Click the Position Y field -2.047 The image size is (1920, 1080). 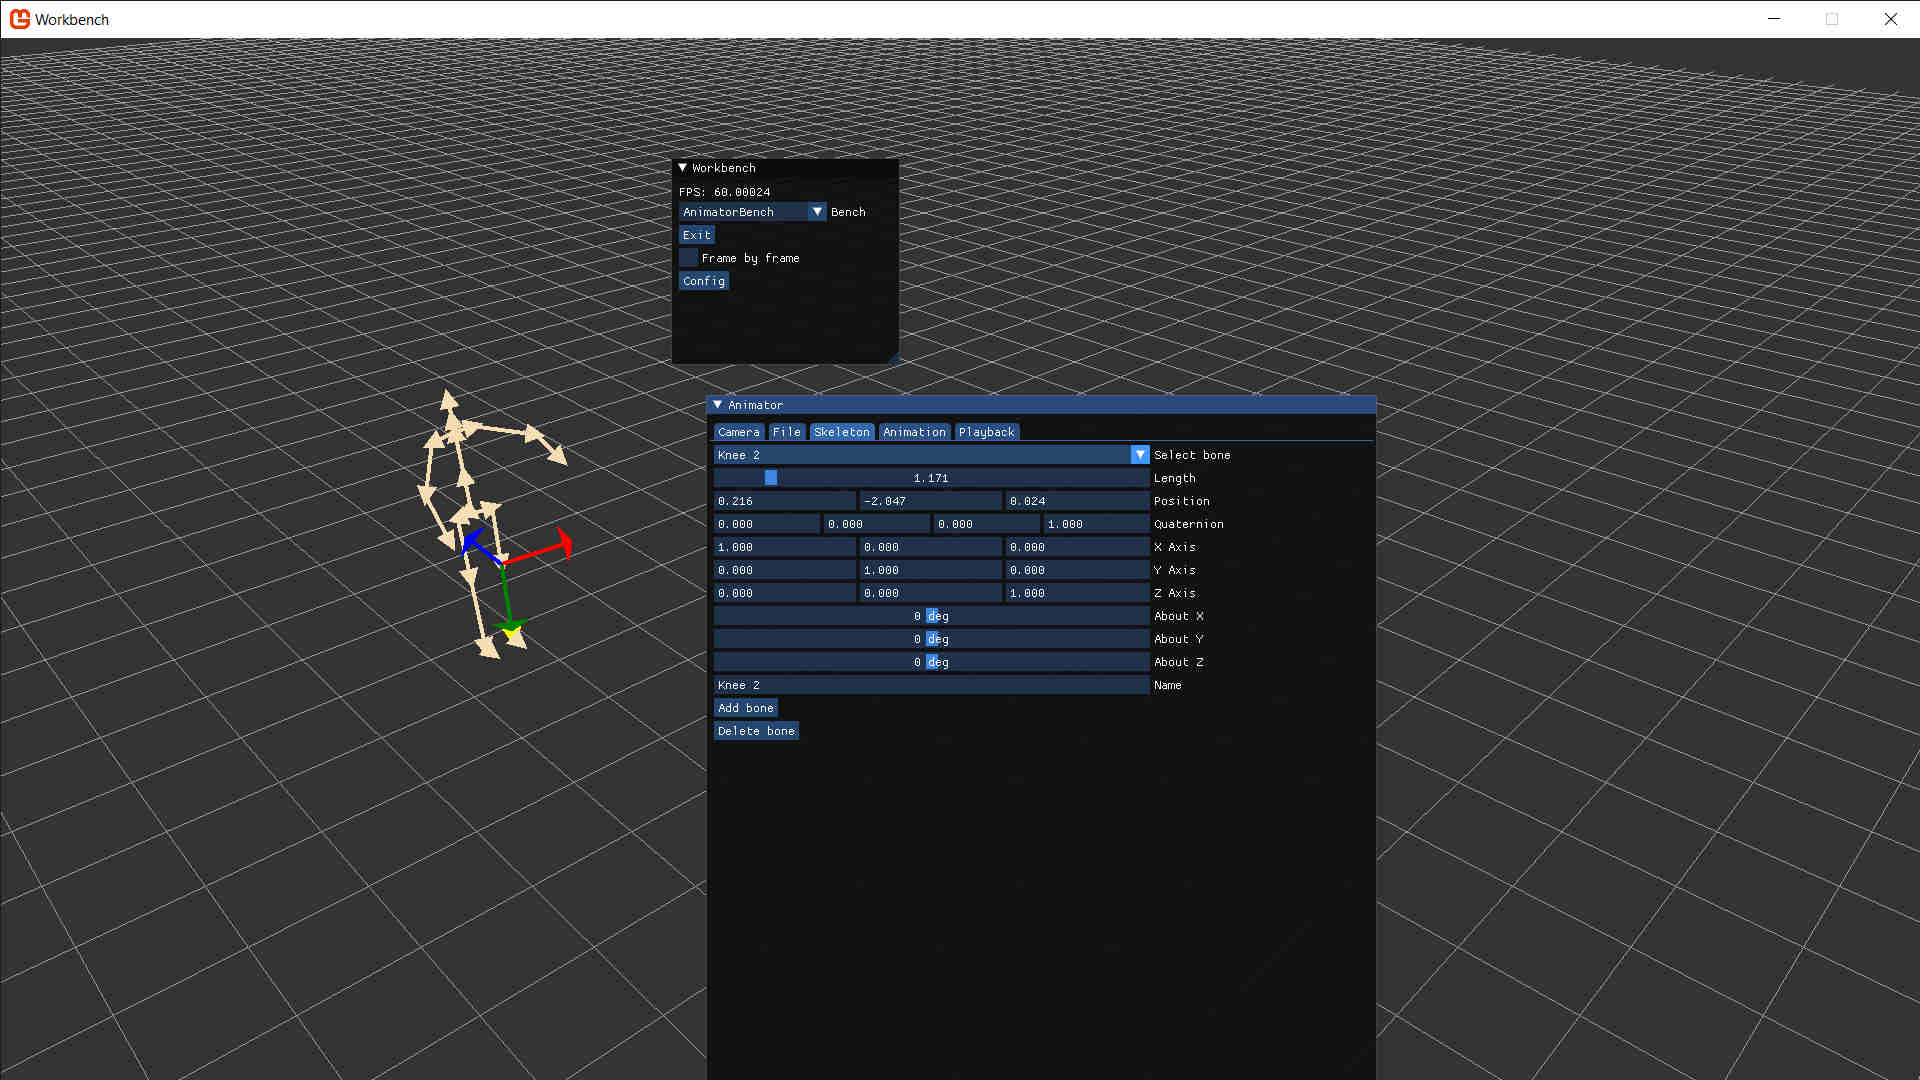[x=931, y=501]
